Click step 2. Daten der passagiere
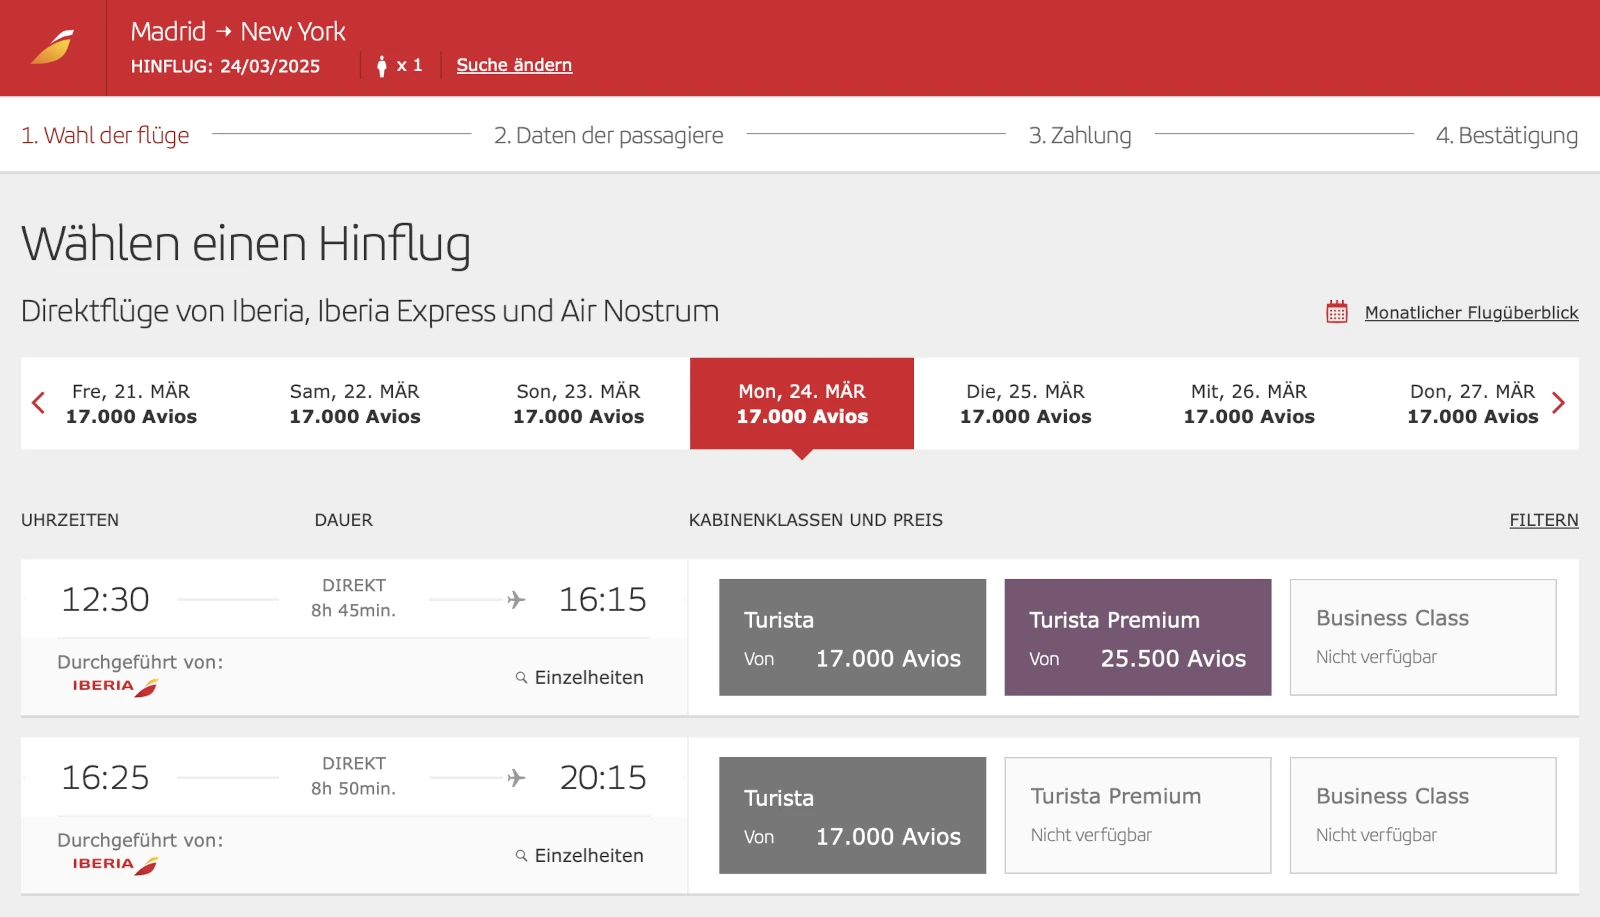 click(x=608, y=135)
